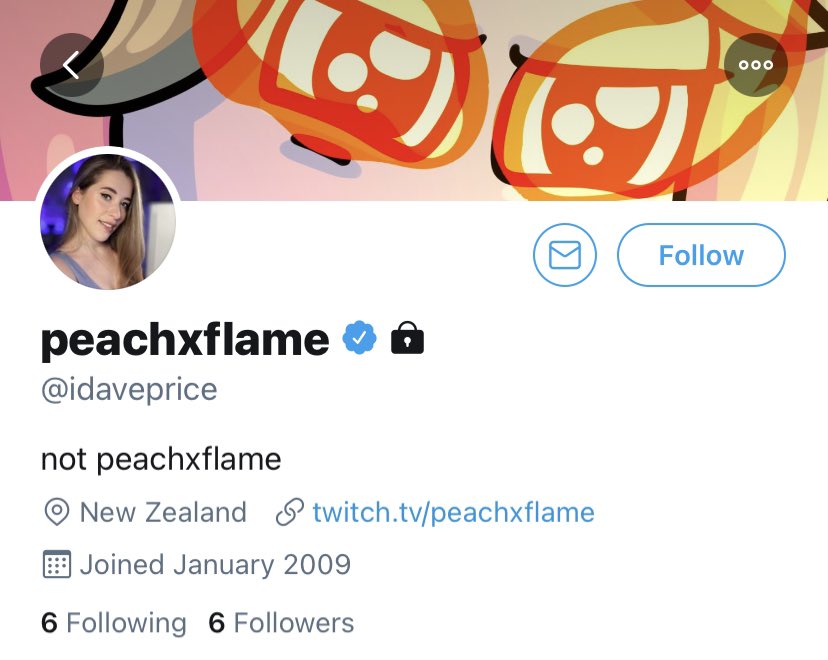View the 6 Followers list
This screenshot has width=828, height=660.
point(281,623)
